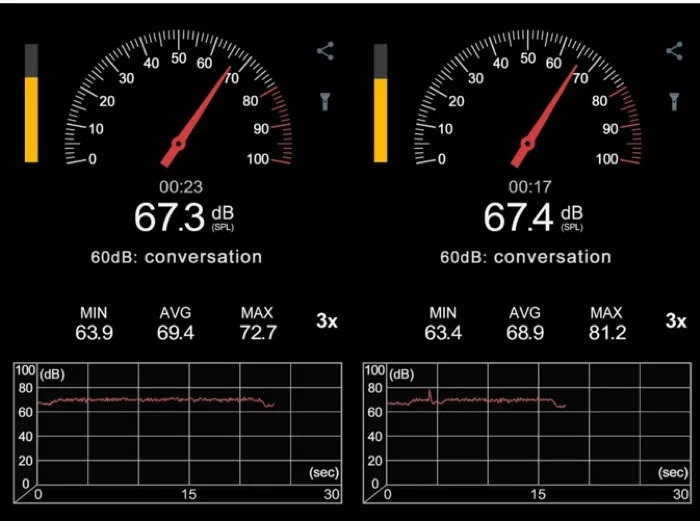Click the yellow level bar on left meter
700x527 pixels.
(31, 119)
